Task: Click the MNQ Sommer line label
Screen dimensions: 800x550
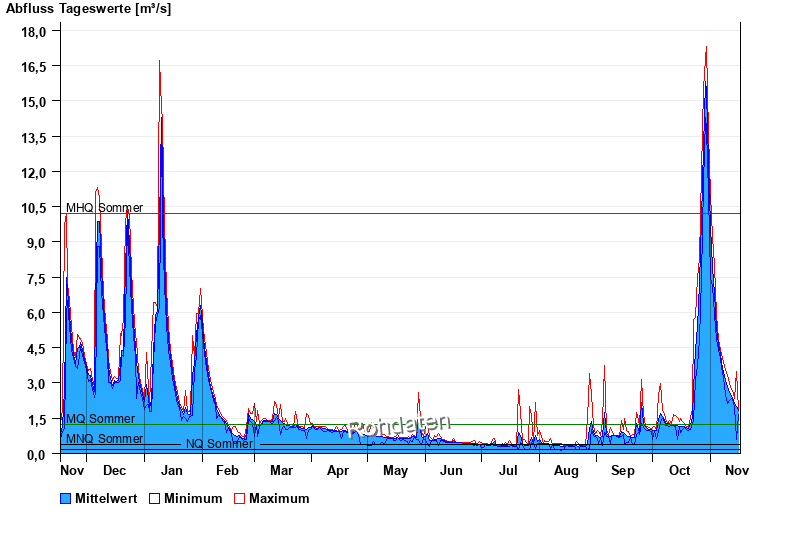Action: pos(104,439)
